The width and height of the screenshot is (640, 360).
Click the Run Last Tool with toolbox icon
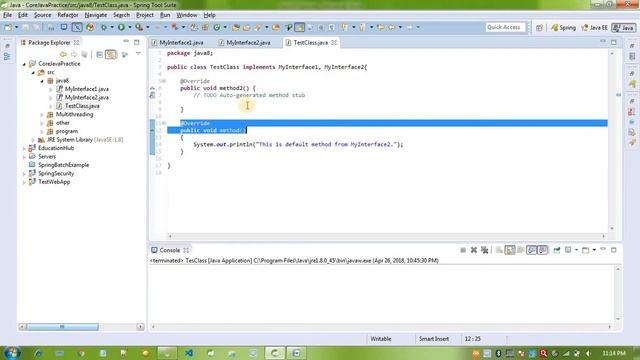click(139, 27)
